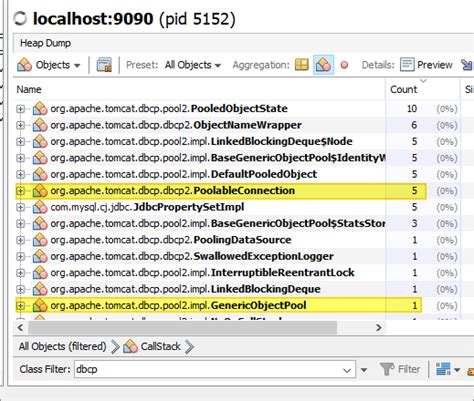Sort by the Count column header
The width and height of the screenshot is (474, 401).
coord(404,89)
